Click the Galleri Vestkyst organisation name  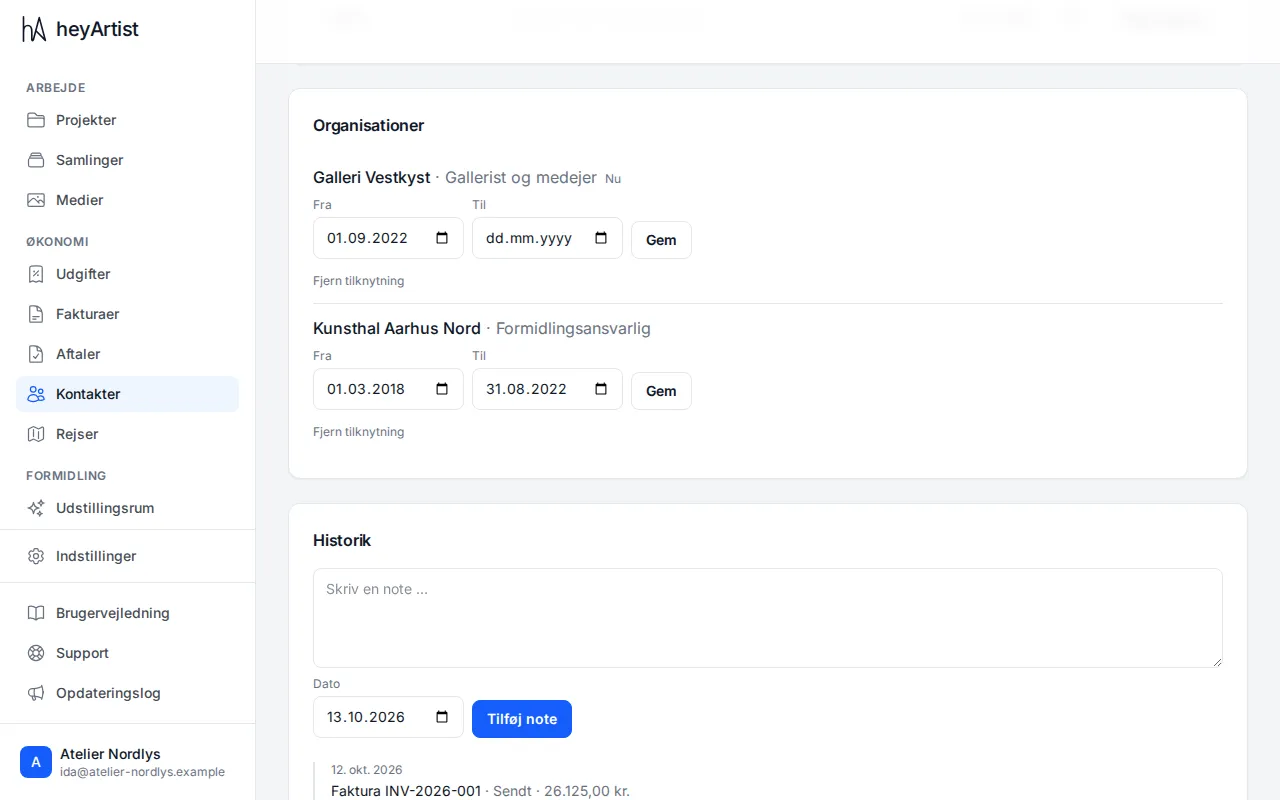coord(371,177)
